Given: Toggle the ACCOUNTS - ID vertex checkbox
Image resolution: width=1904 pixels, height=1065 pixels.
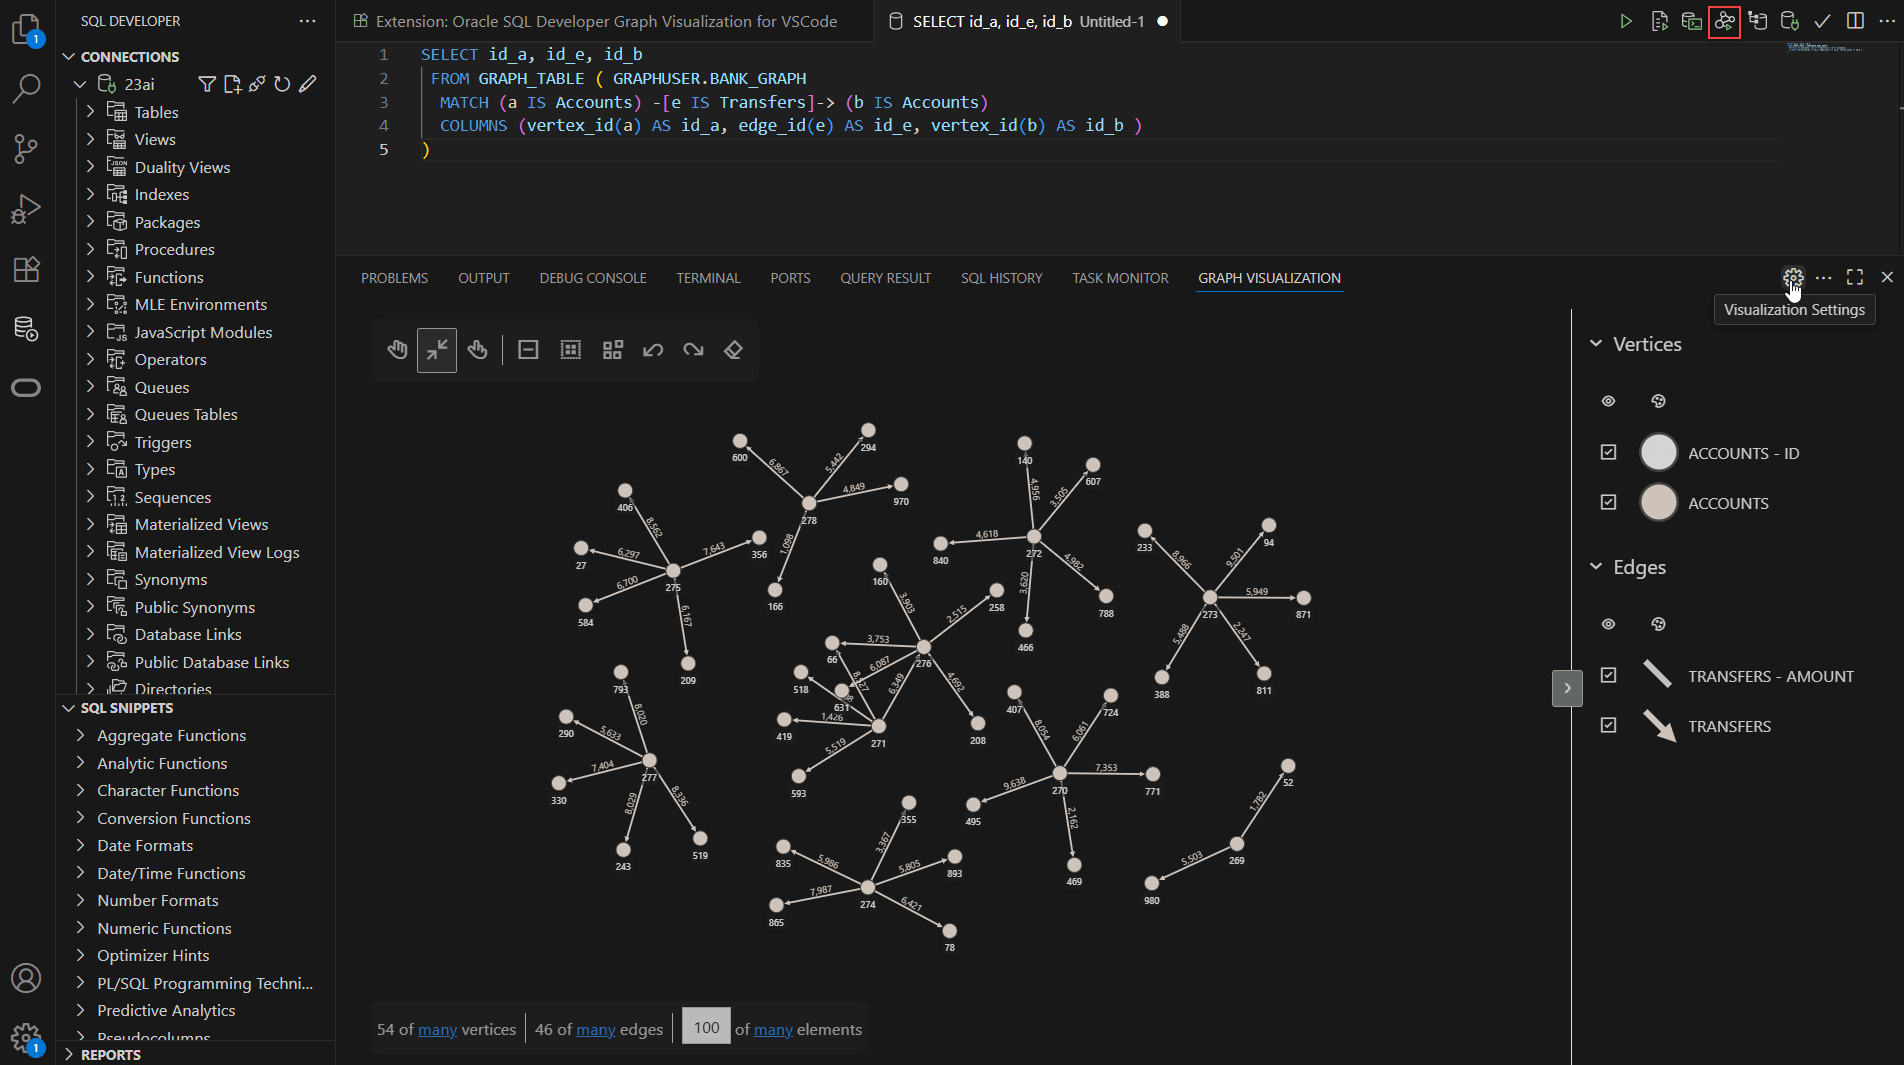Looking at the screenshot, I should pyautogui.click(x=1608, y=452).
